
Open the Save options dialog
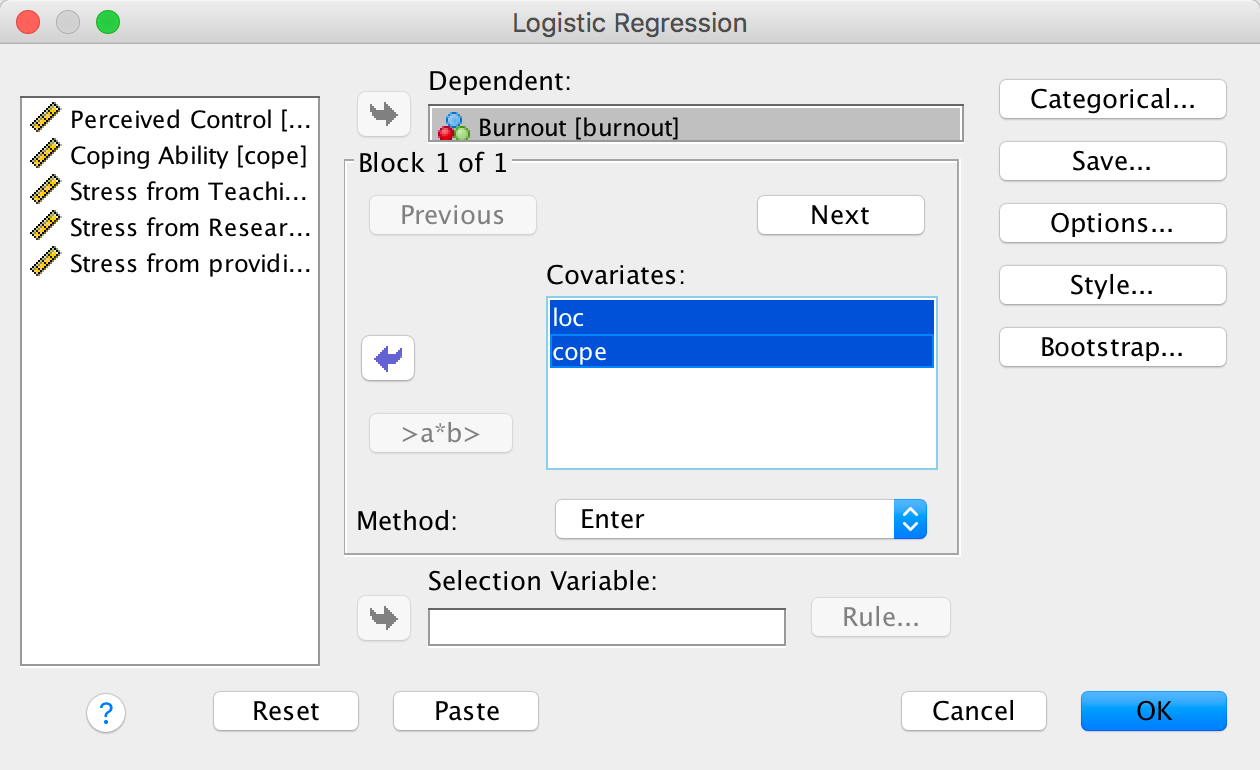1112,162
